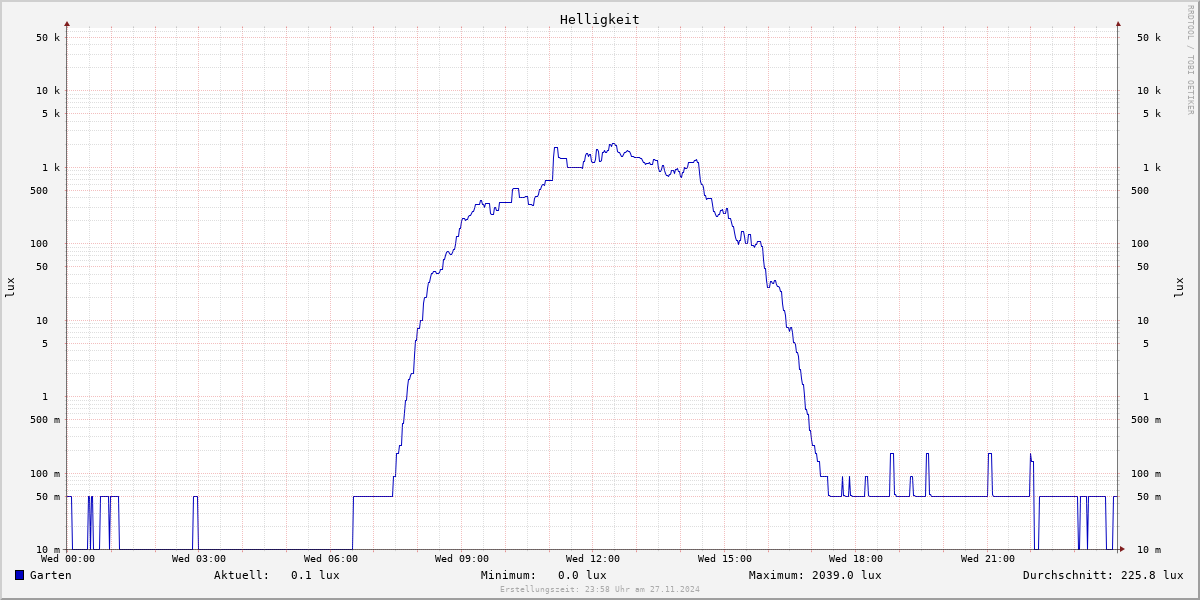1200x600 pixels.
Task: Click the '50 m' tick on left axis
Action: click(x=48, y=497)
